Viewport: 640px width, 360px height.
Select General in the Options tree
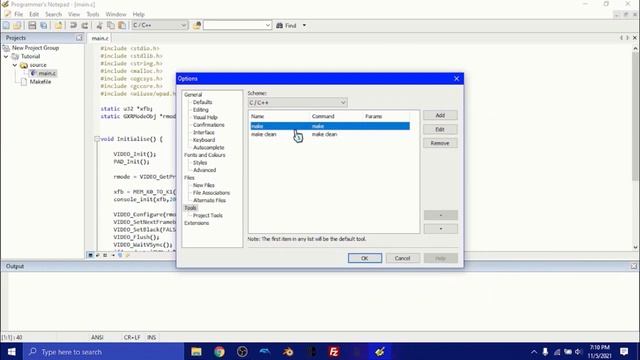[x=193, y=95]
